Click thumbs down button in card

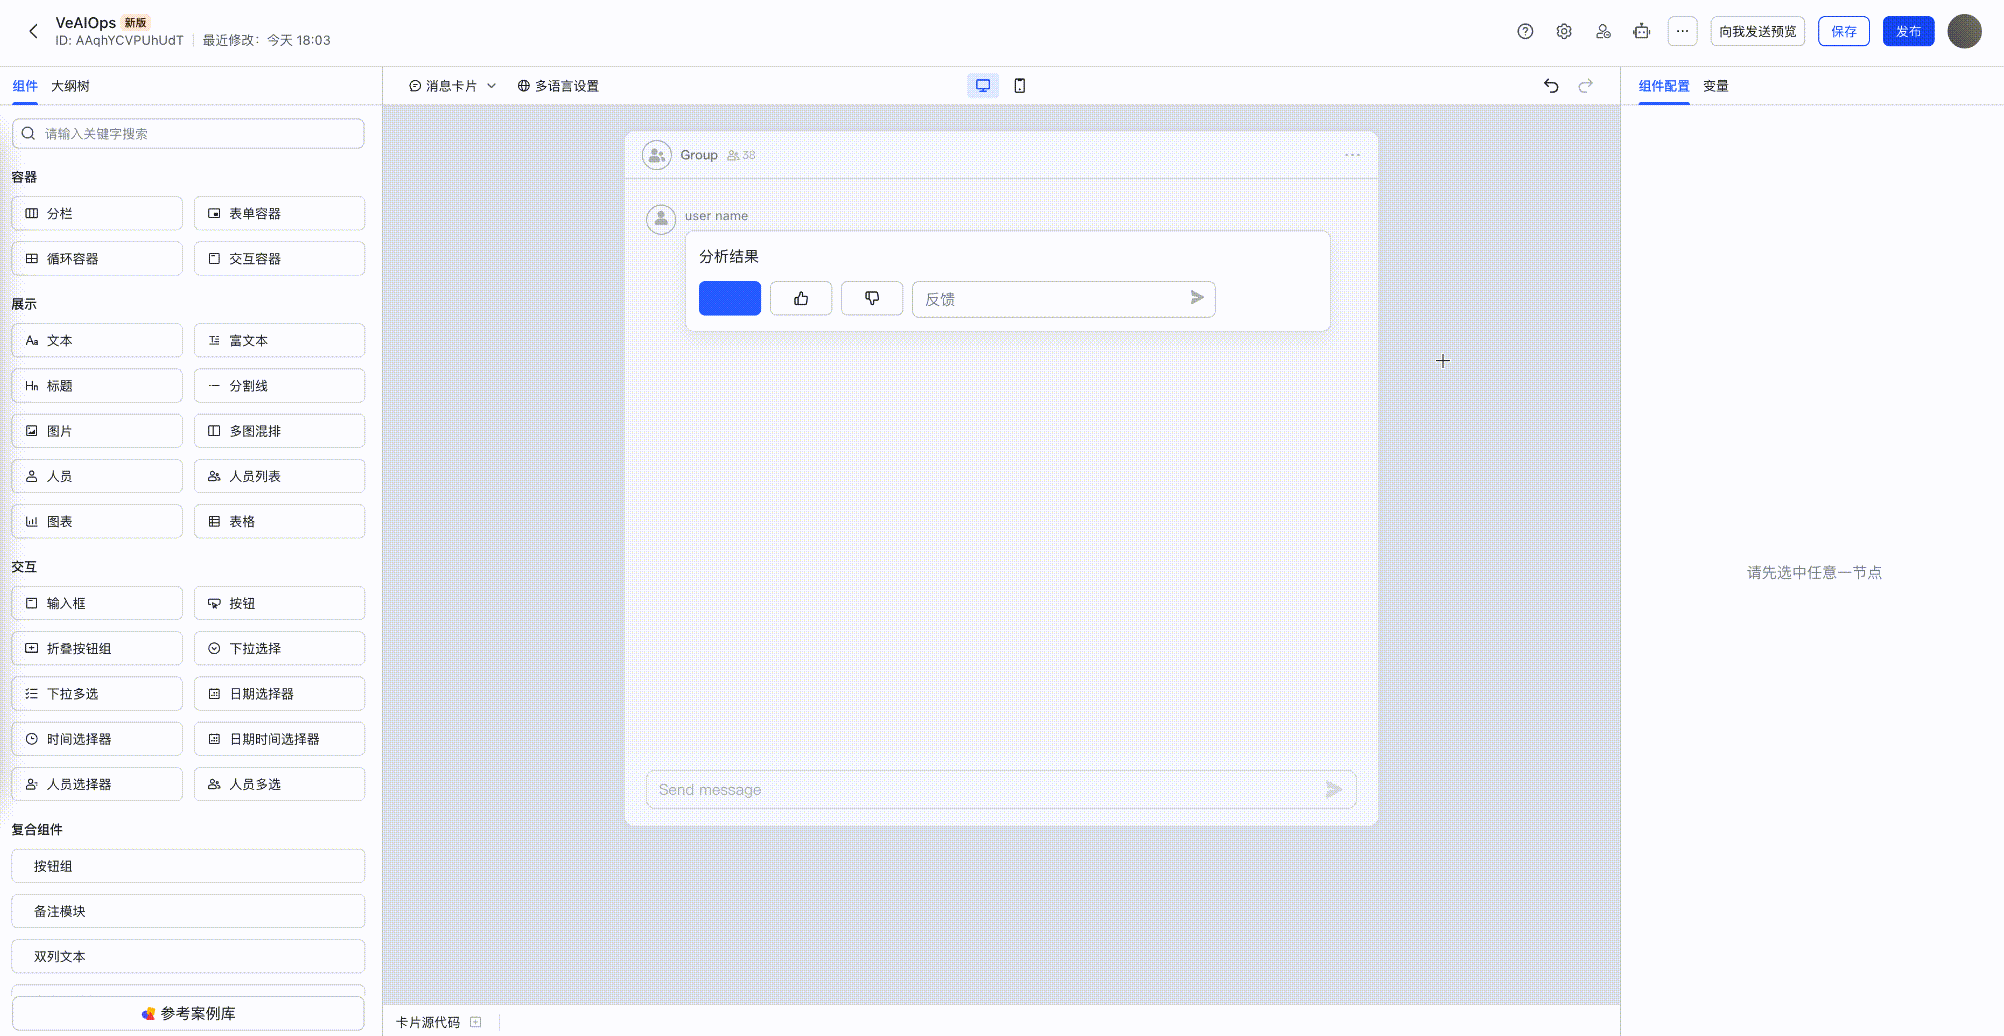click(x=872, y=298)
